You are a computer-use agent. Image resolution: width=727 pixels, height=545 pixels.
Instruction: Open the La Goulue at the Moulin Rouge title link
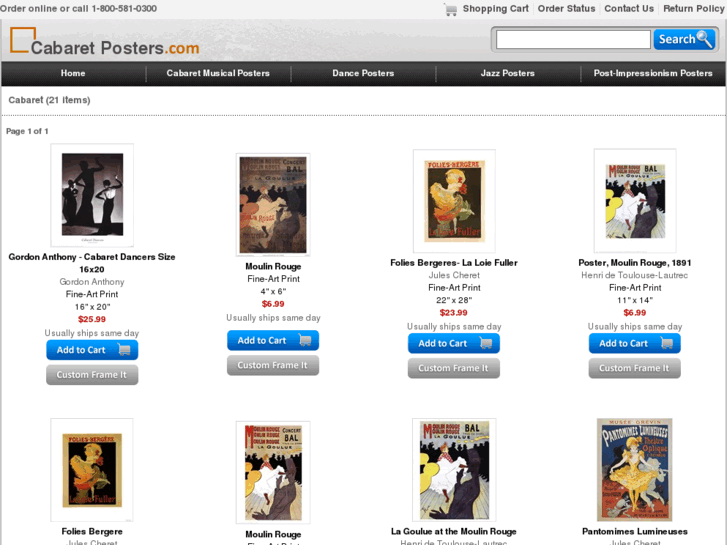coord(454,532)
